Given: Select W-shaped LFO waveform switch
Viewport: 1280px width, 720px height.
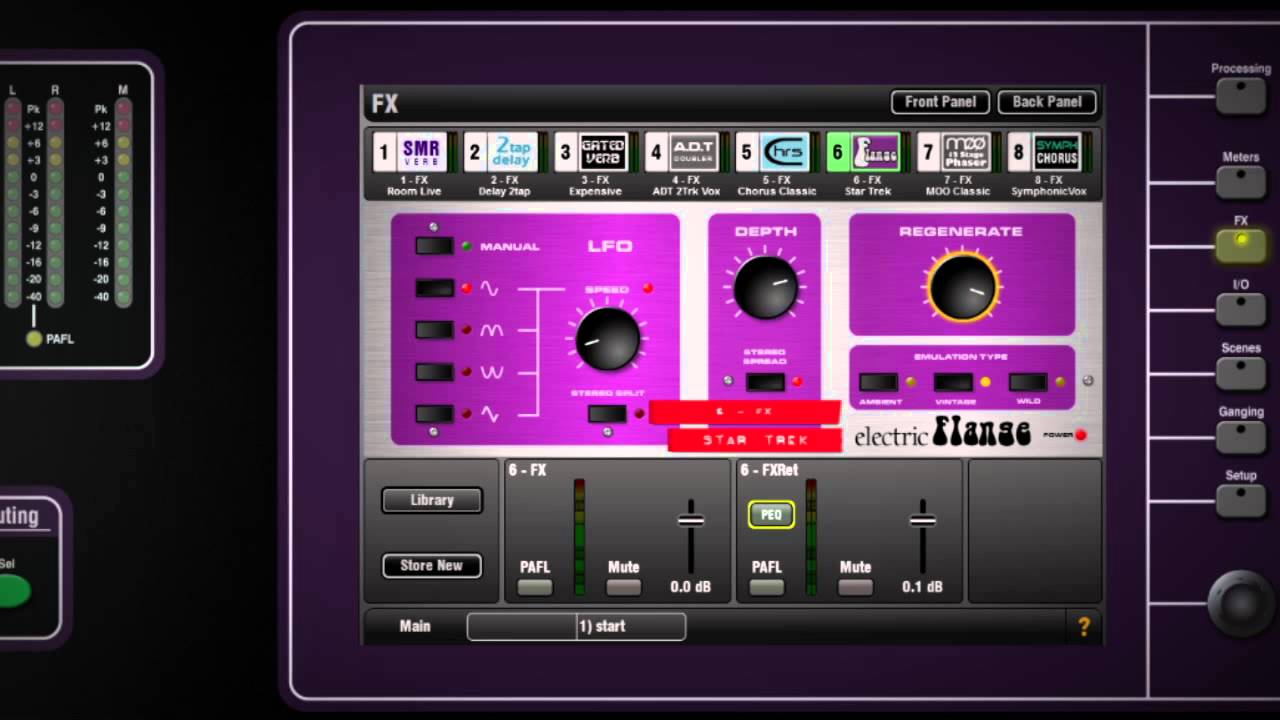Looking at the screenshot, I should [x=435, y=372].
